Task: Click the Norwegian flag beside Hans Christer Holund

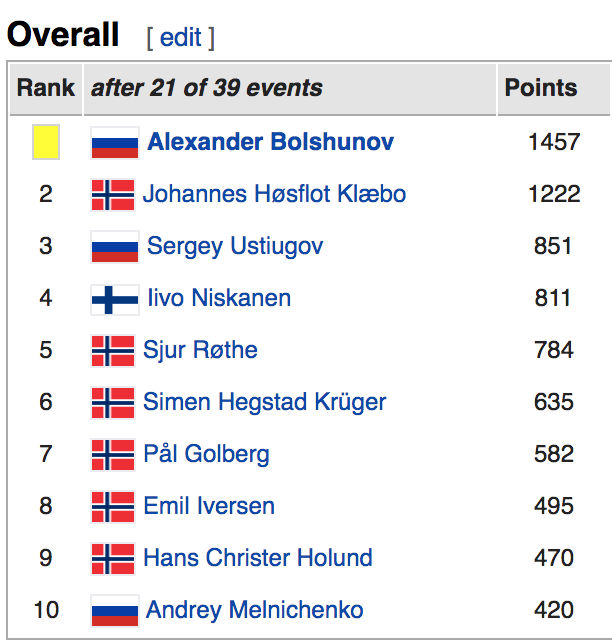Action: pos(112,558)
